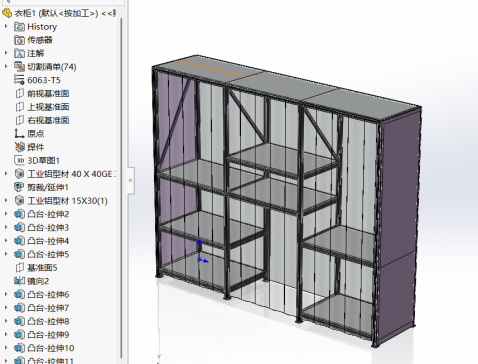The height and width of the screenshot is (364, 478).
Task: Click the 镜向2 mirror feature icon
Action: tap(19, 281)
